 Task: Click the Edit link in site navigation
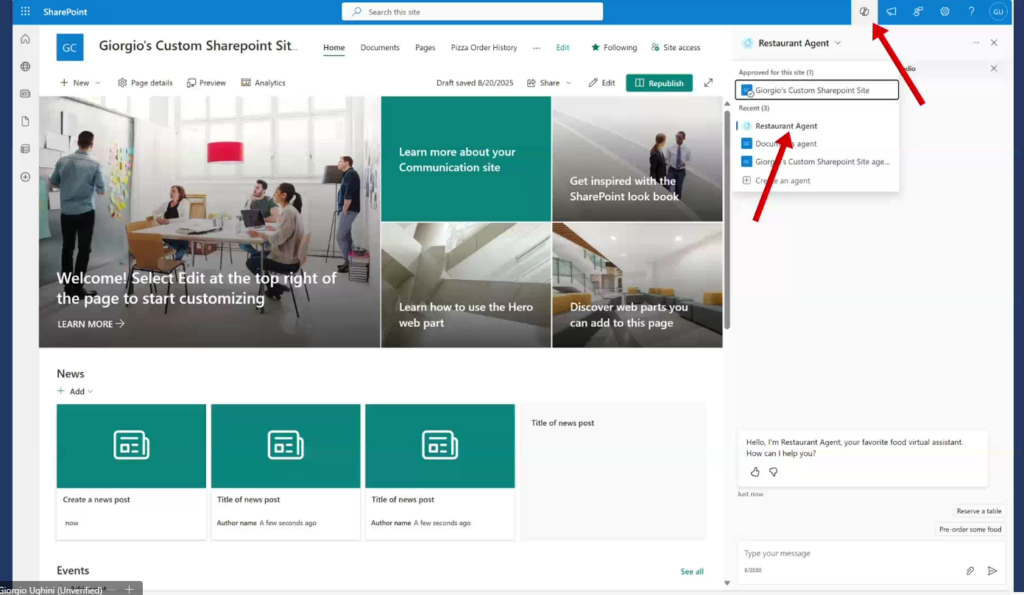[x=563, y=48]
